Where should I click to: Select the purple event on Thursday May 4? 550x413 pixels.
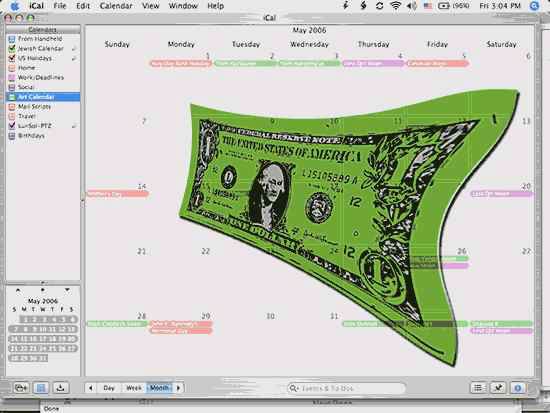373,64
